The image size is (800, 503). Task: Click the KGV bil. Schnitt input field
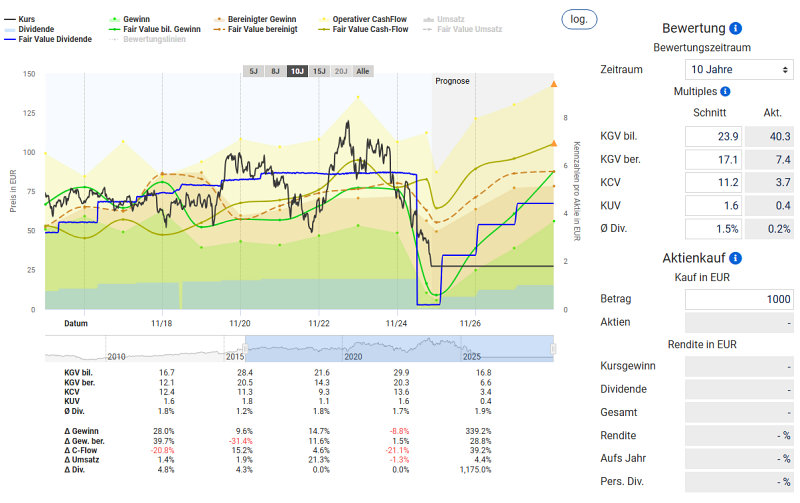pos(713,136)
